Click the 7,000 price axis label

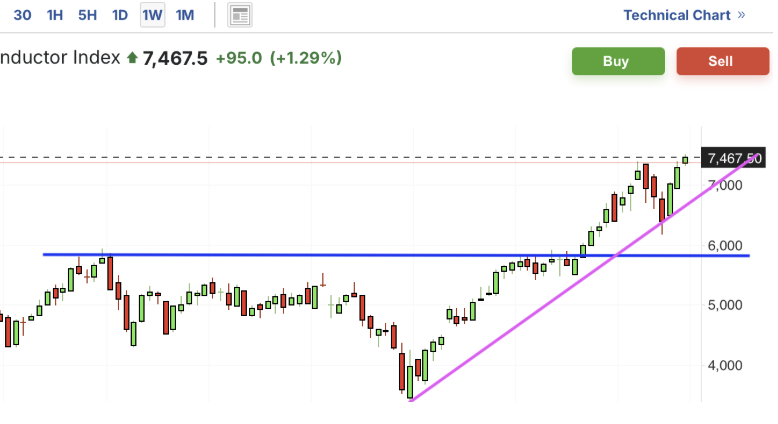(x=726, y=186)
